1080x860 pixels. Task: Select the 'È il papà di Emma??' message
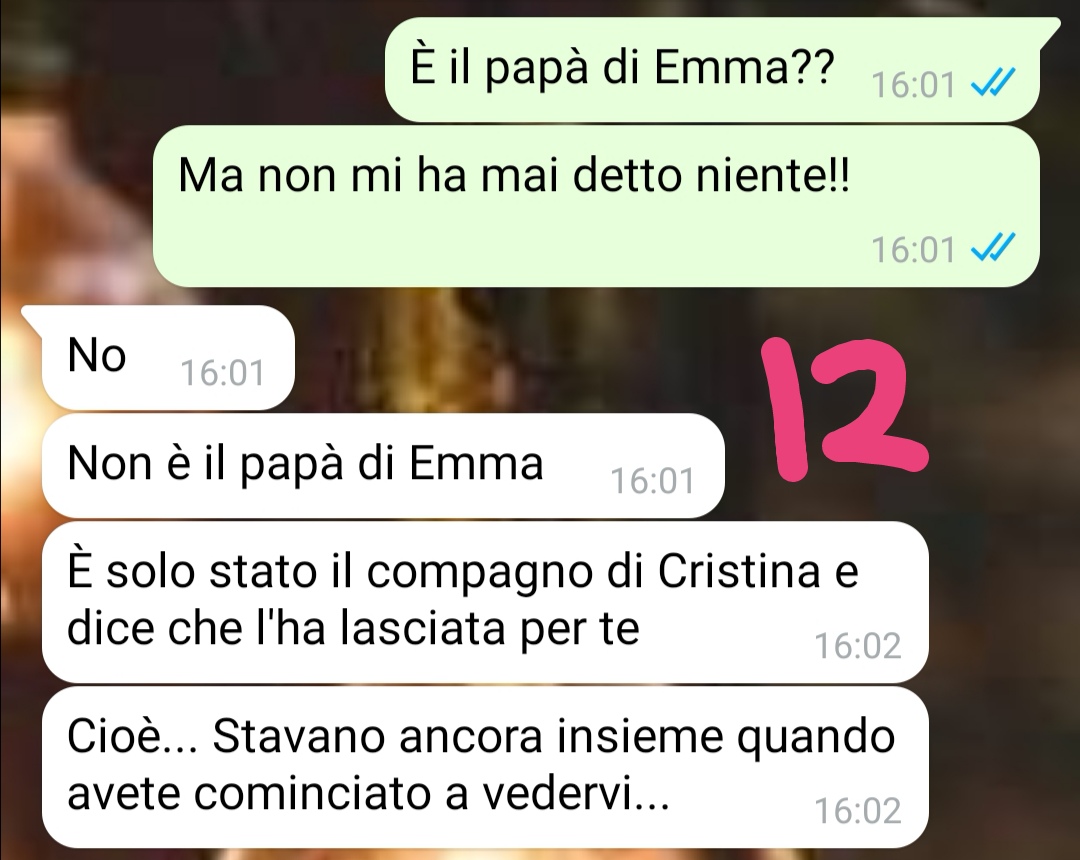tap(712, 70)
